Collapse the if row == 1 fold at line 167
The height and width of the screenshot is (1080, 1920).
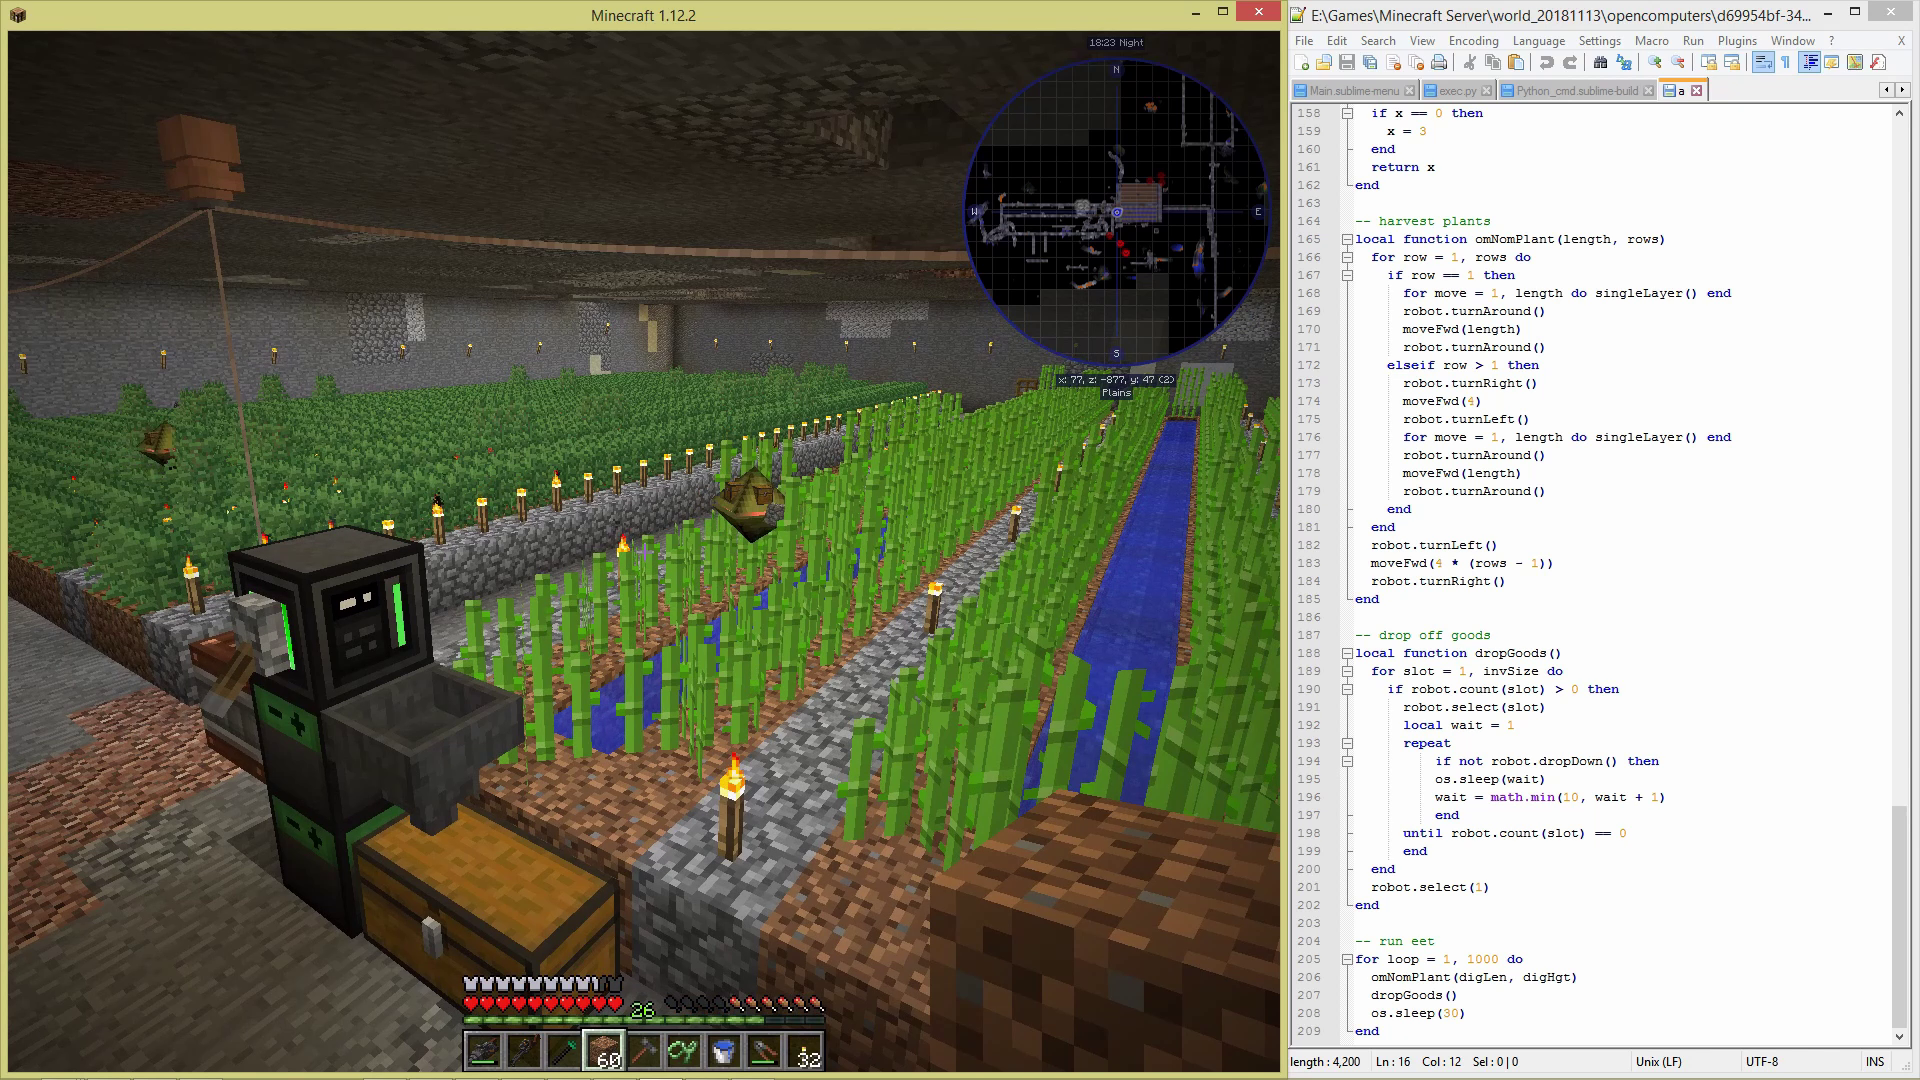(1347, 275)
